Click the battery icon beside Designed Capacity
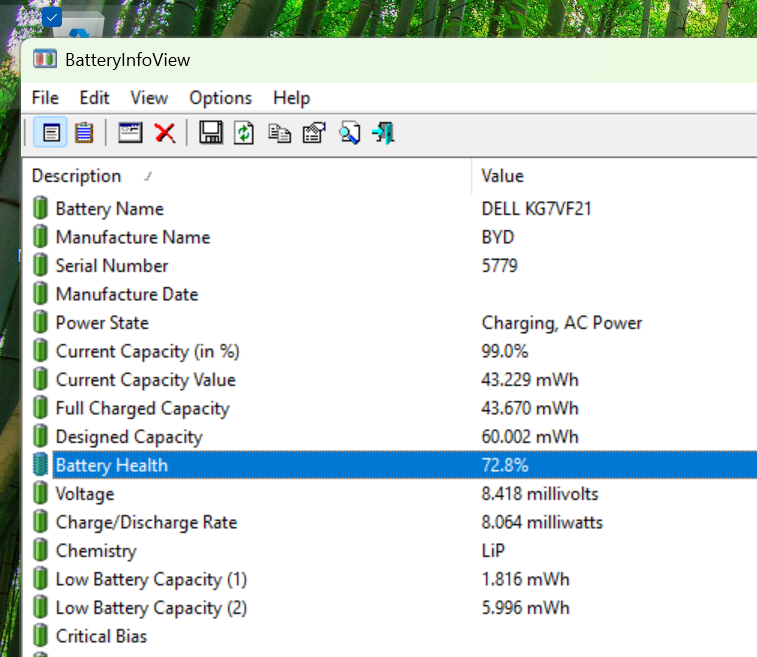Viewport: 757px width, 657px height. pos(41,436)
